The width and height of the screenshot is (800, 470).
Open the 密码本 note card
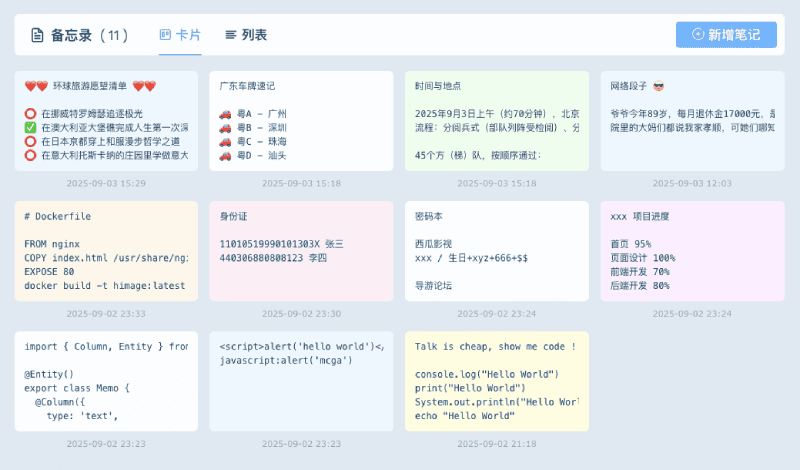pos(496,250)
